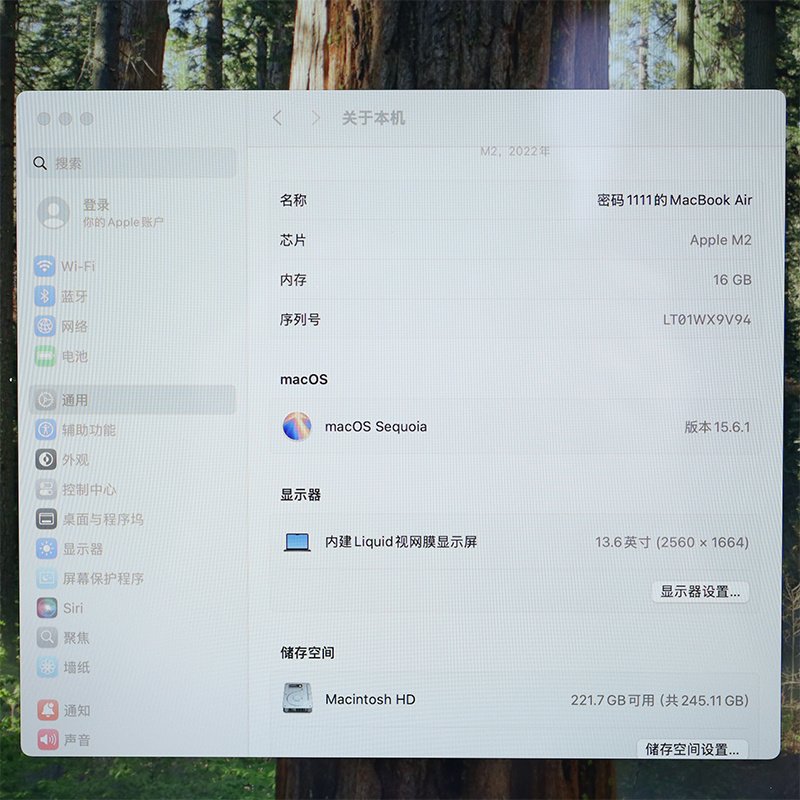Viewport: 800px width, 800px height.
Task: Click the Apple M2 chip value
Action: pos(720,240)
